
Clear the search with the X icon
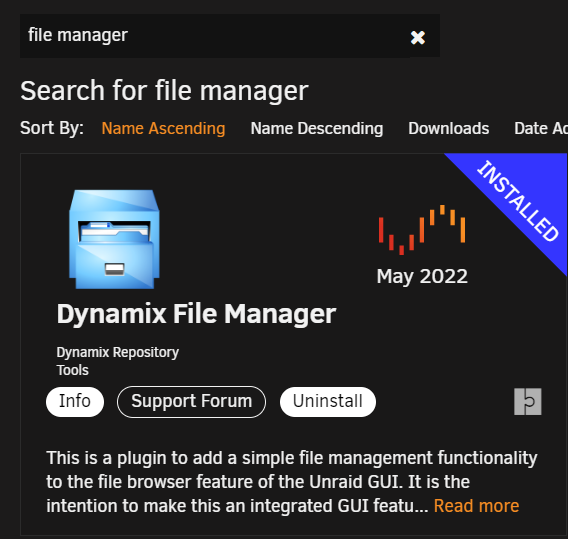click(x=418, y=37)
